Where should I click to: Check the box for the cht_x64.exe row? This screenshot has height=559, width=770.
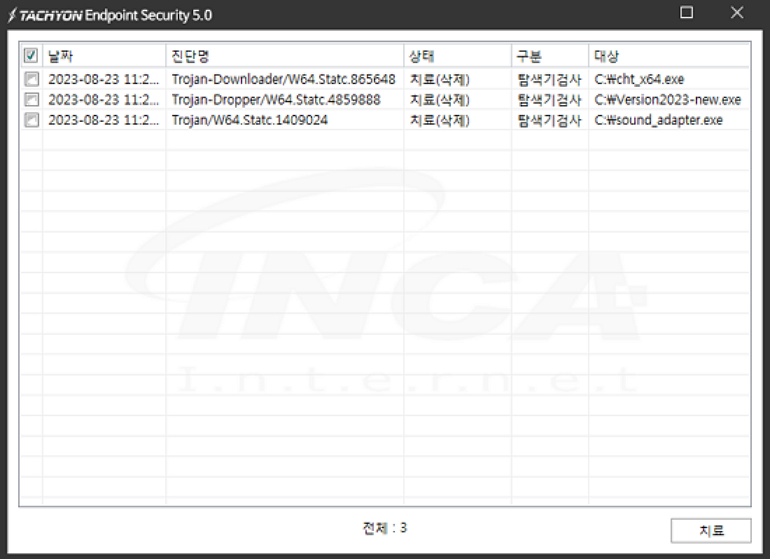[x=31, y=79]
